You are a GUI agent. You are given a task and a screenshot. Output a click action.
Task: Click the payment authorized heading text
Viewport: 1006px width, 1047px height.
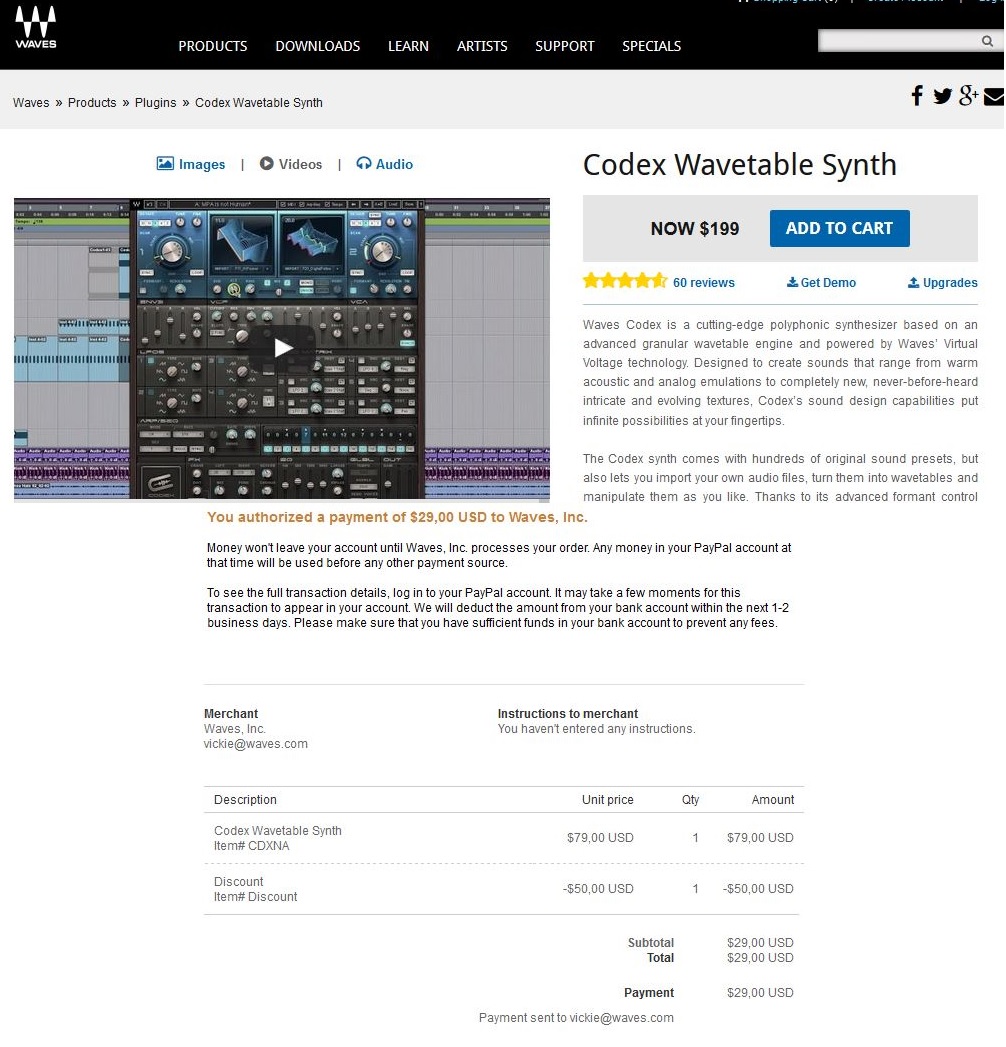coord(397,517)
